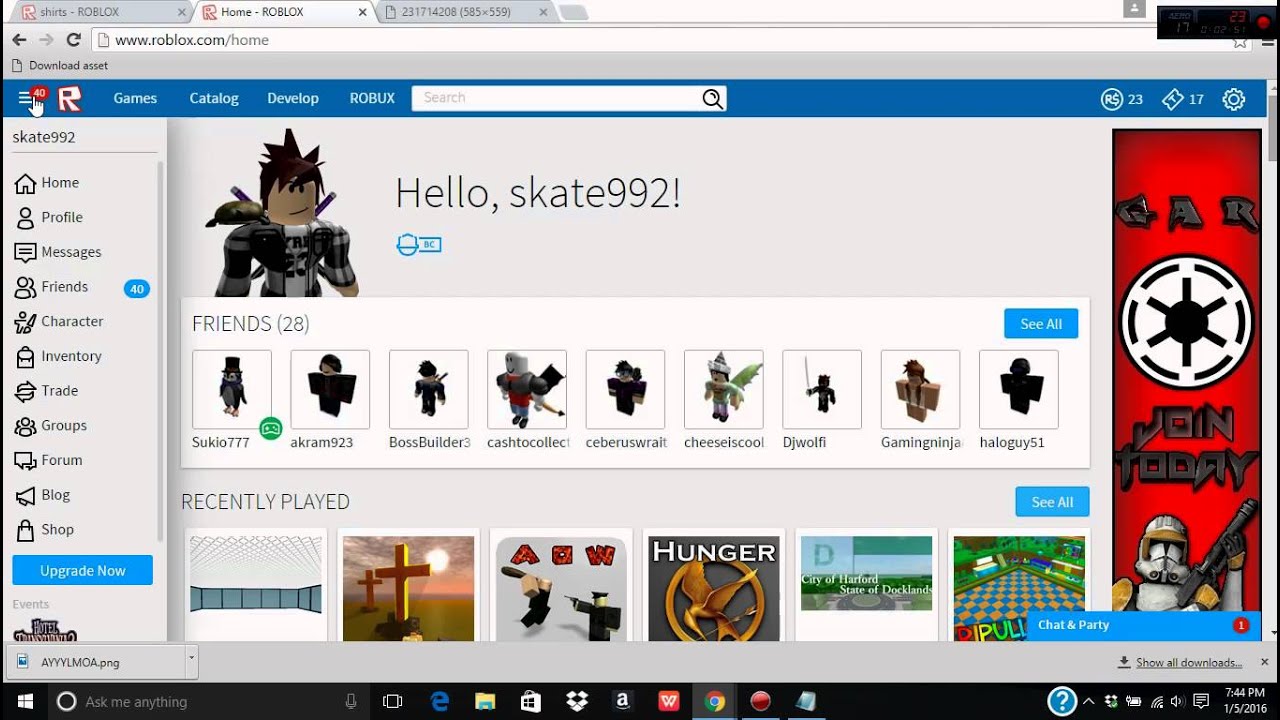Viewport: 1280px width, 720px height.
Task: Open Trade in the sidebar
Action: click(46, 391)
